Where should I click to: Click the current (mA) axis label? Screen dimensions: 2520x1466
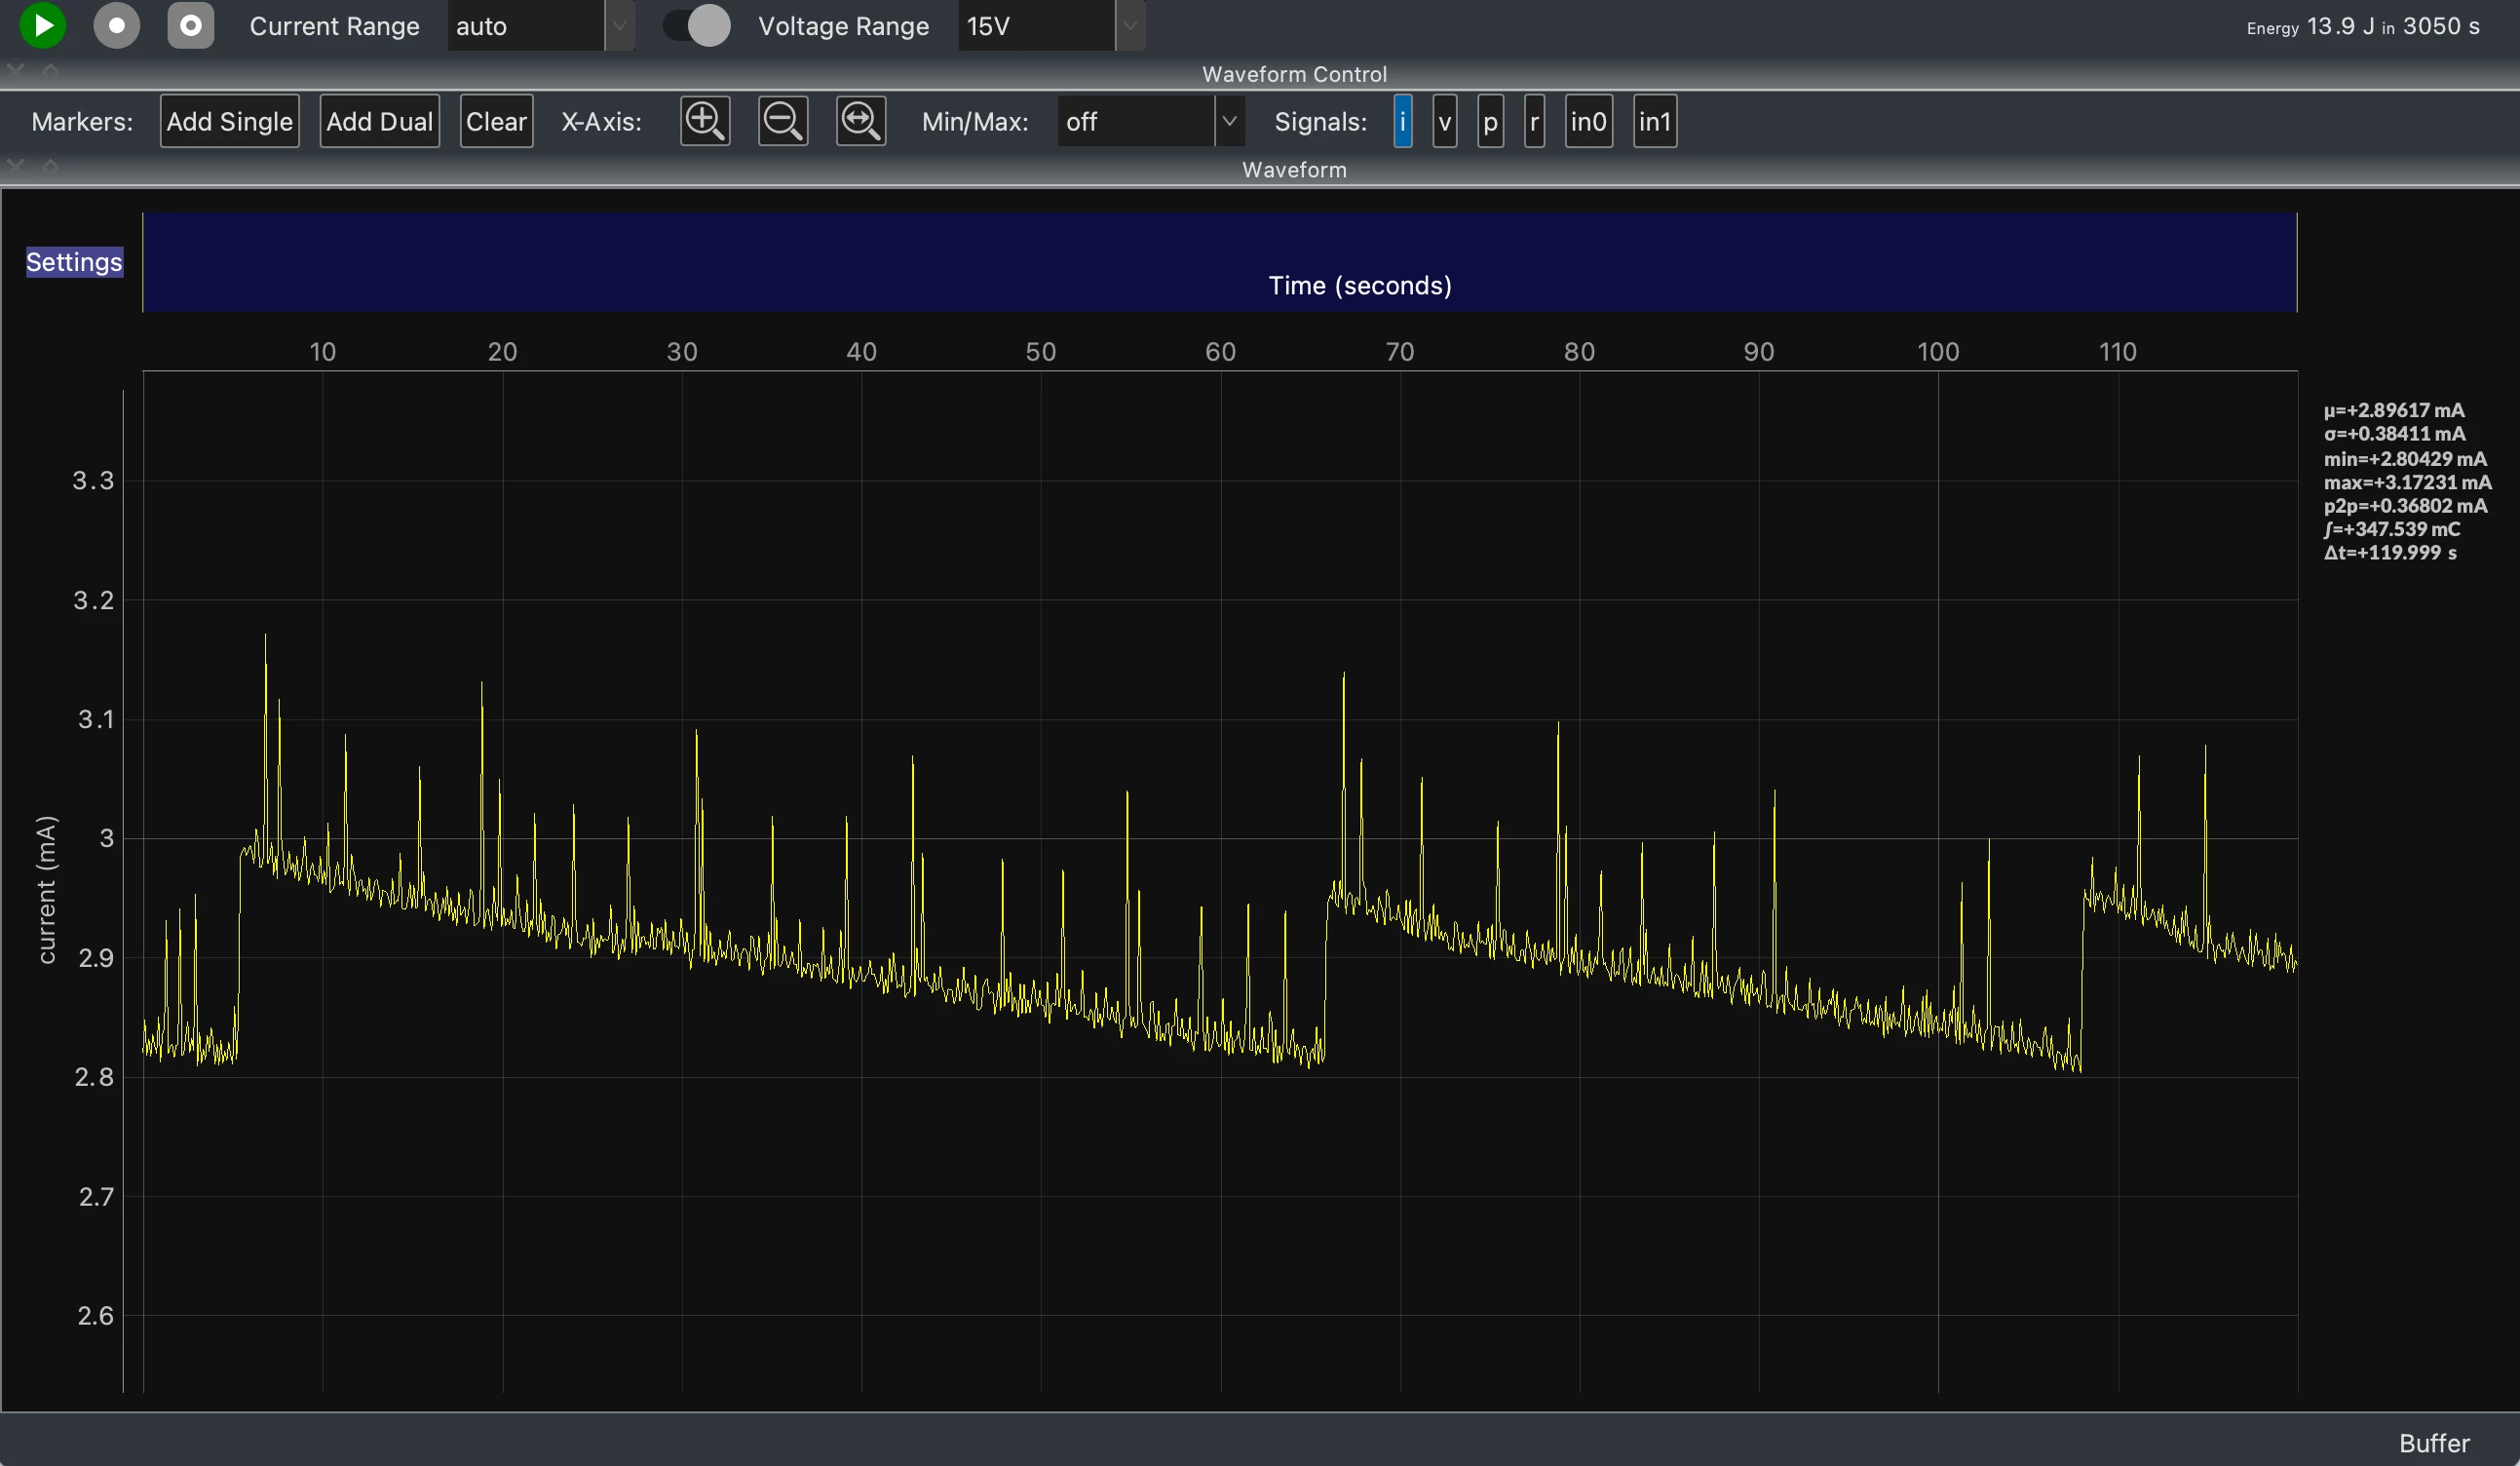pos(46,890)
